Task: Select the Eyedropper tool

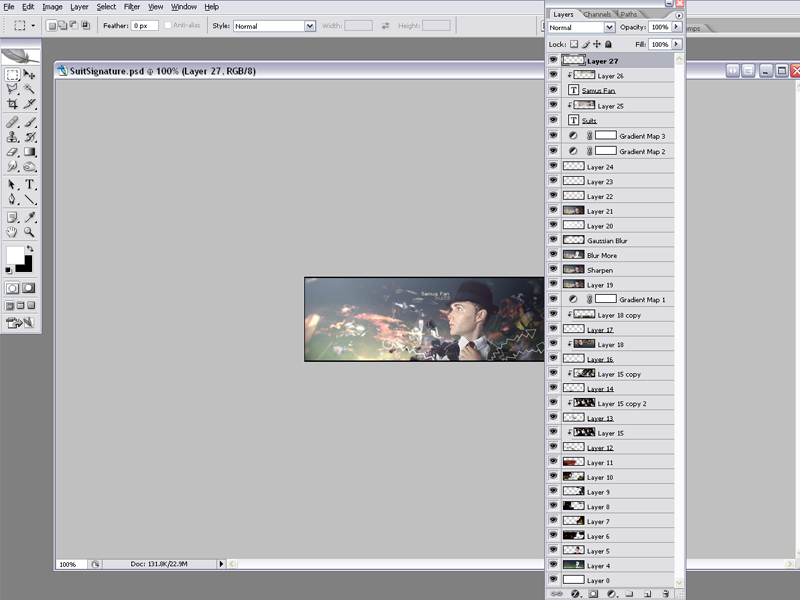Action: 30,217
